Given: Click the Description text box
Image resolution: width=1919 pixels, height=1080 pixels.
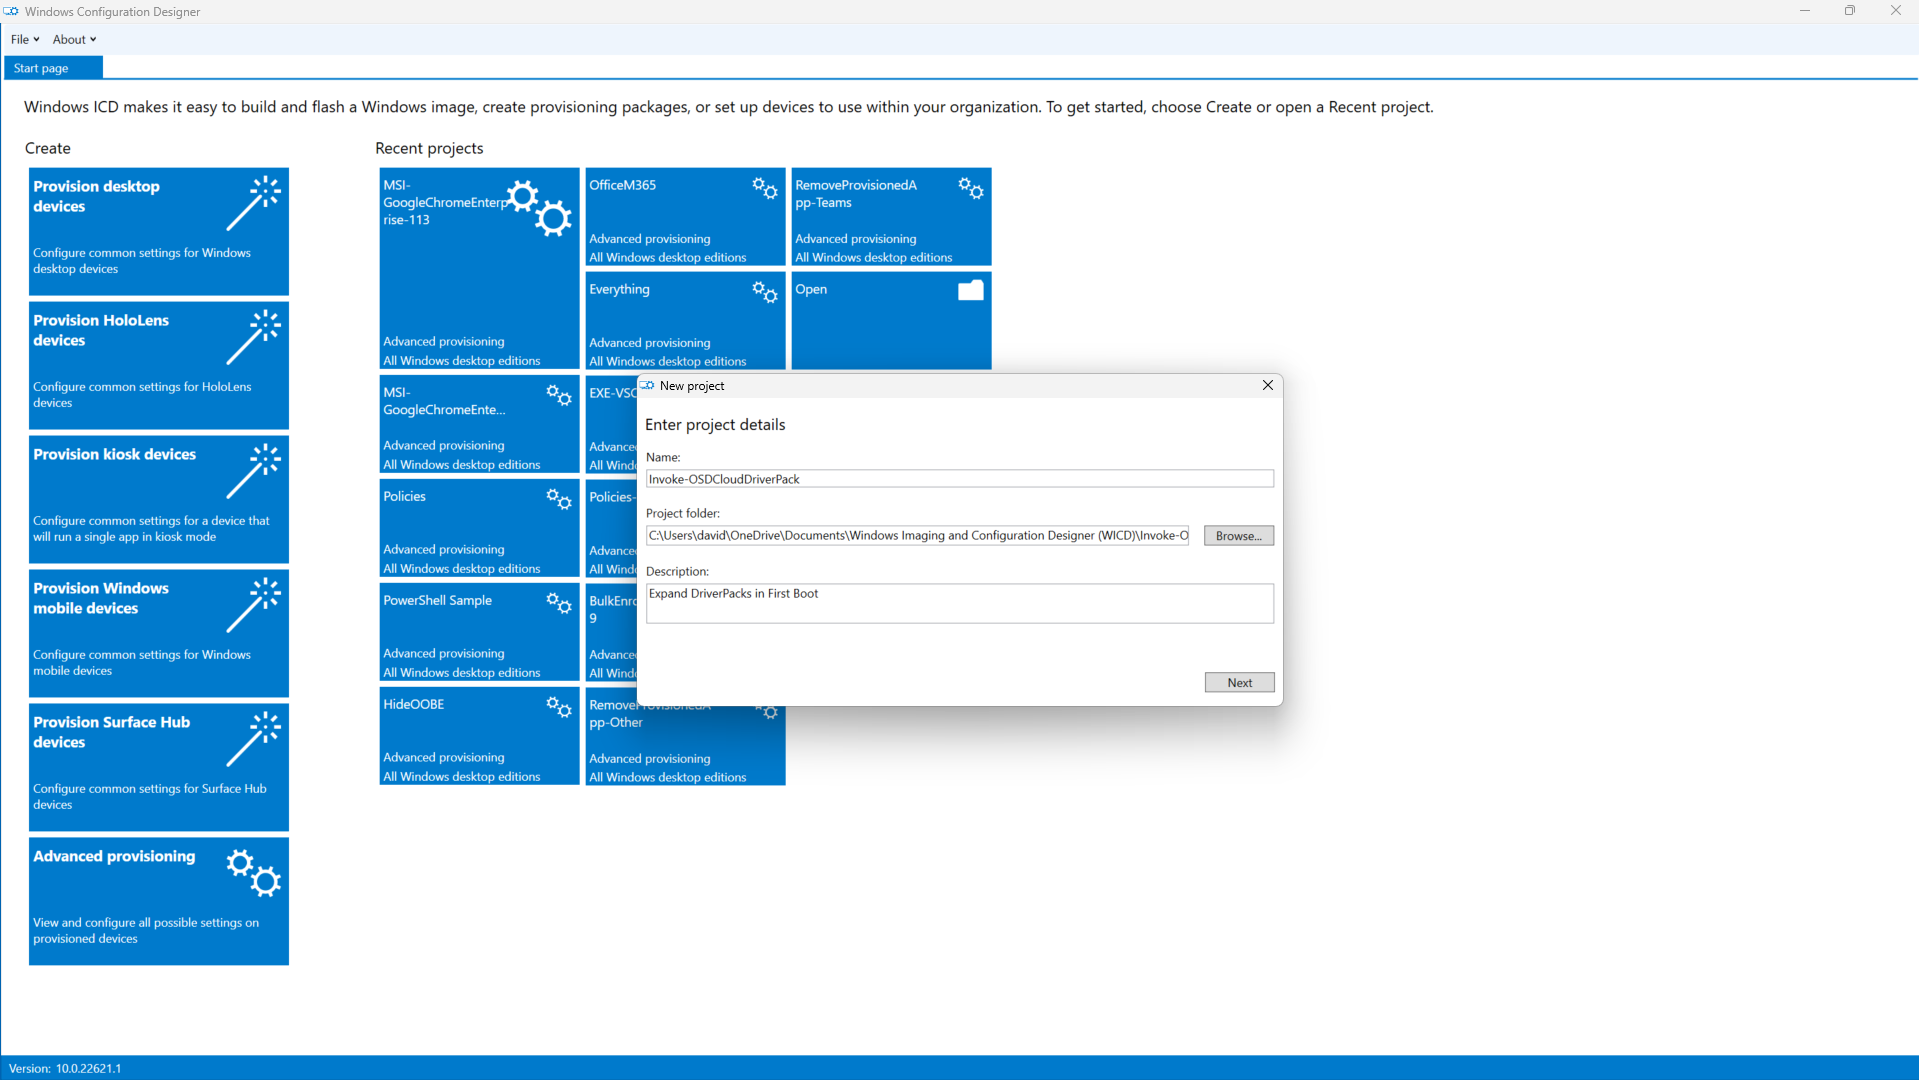Looking at the screenshot, I should tap(958, 603).
